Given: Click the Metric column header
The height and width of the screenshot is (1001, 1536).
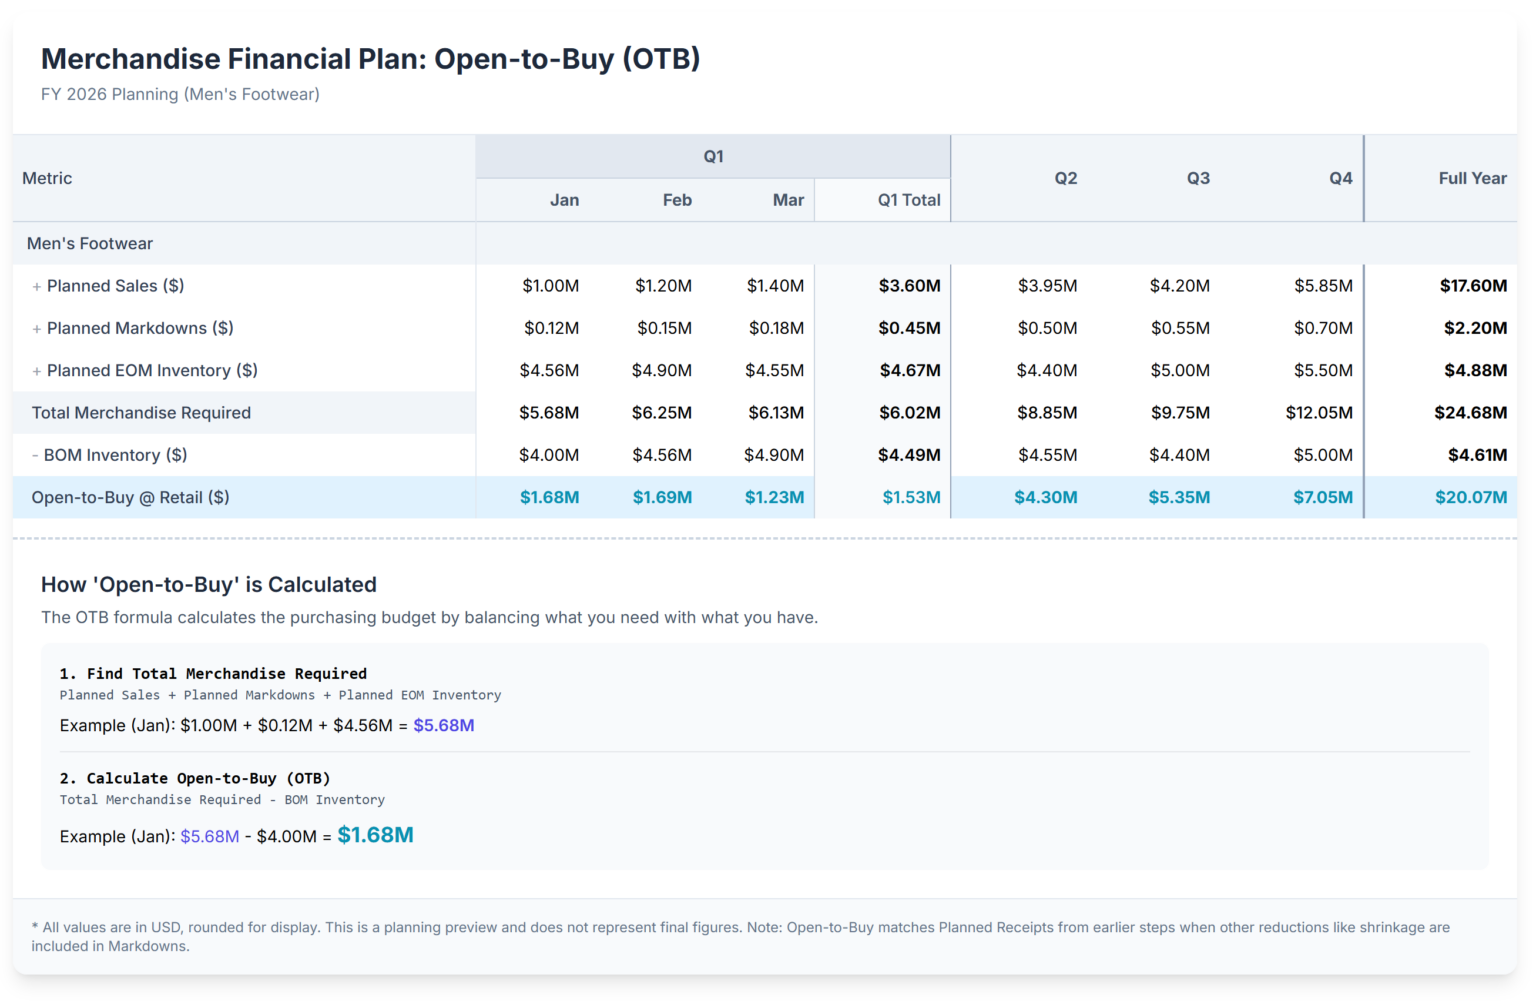Looking at the screenshot, I should tap(46, 178).
